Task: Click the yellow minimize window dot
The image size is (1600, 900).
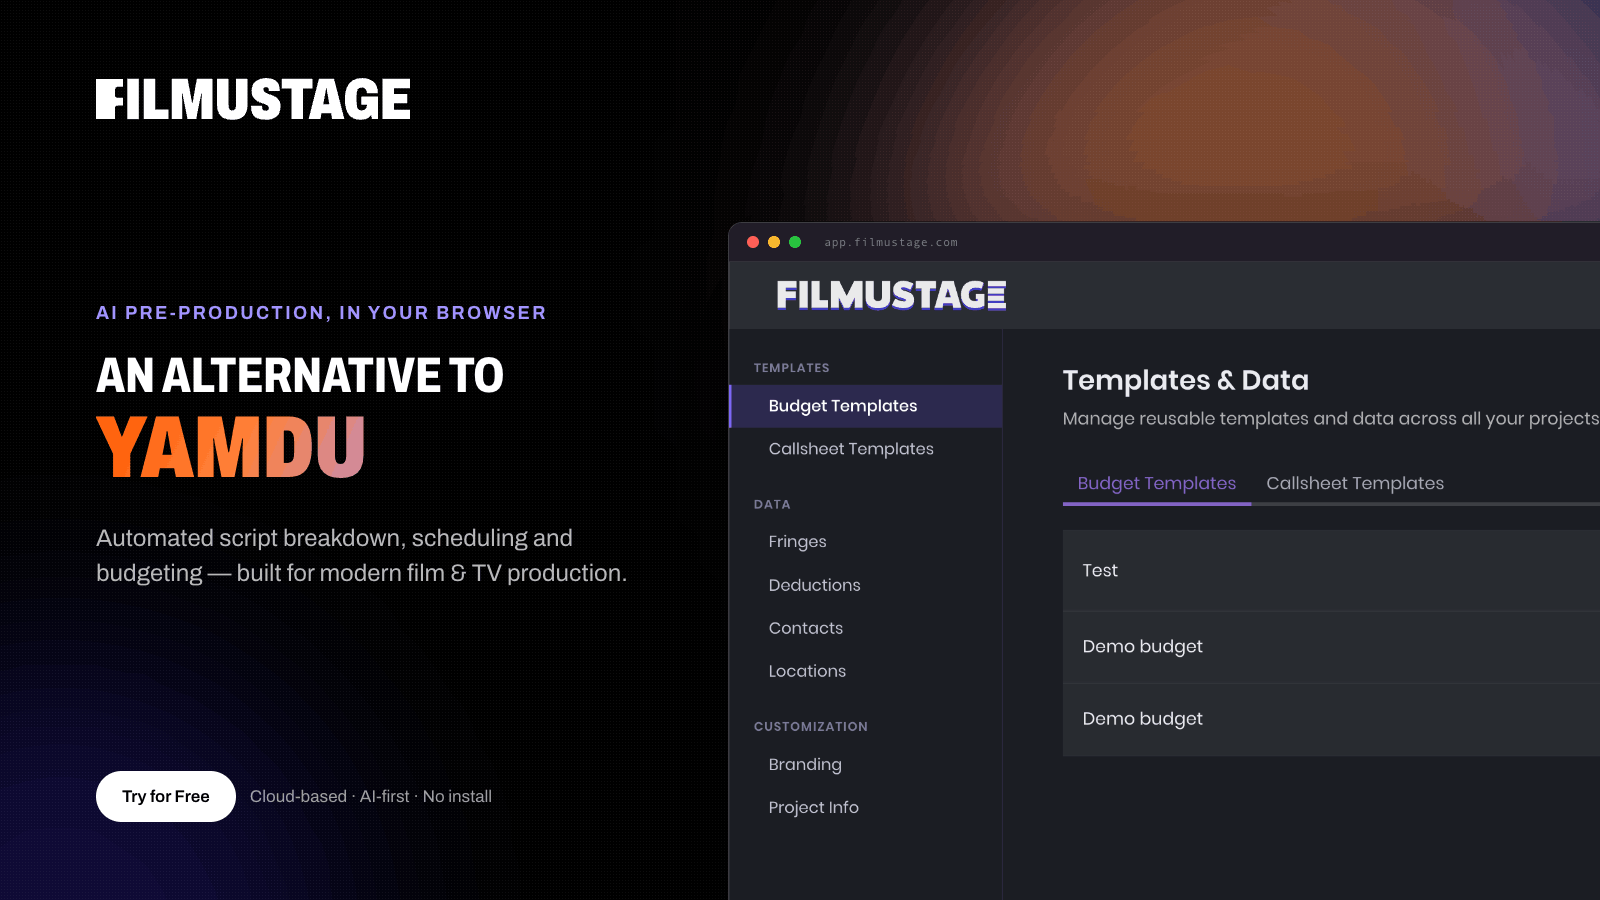Action: [774, 242]
